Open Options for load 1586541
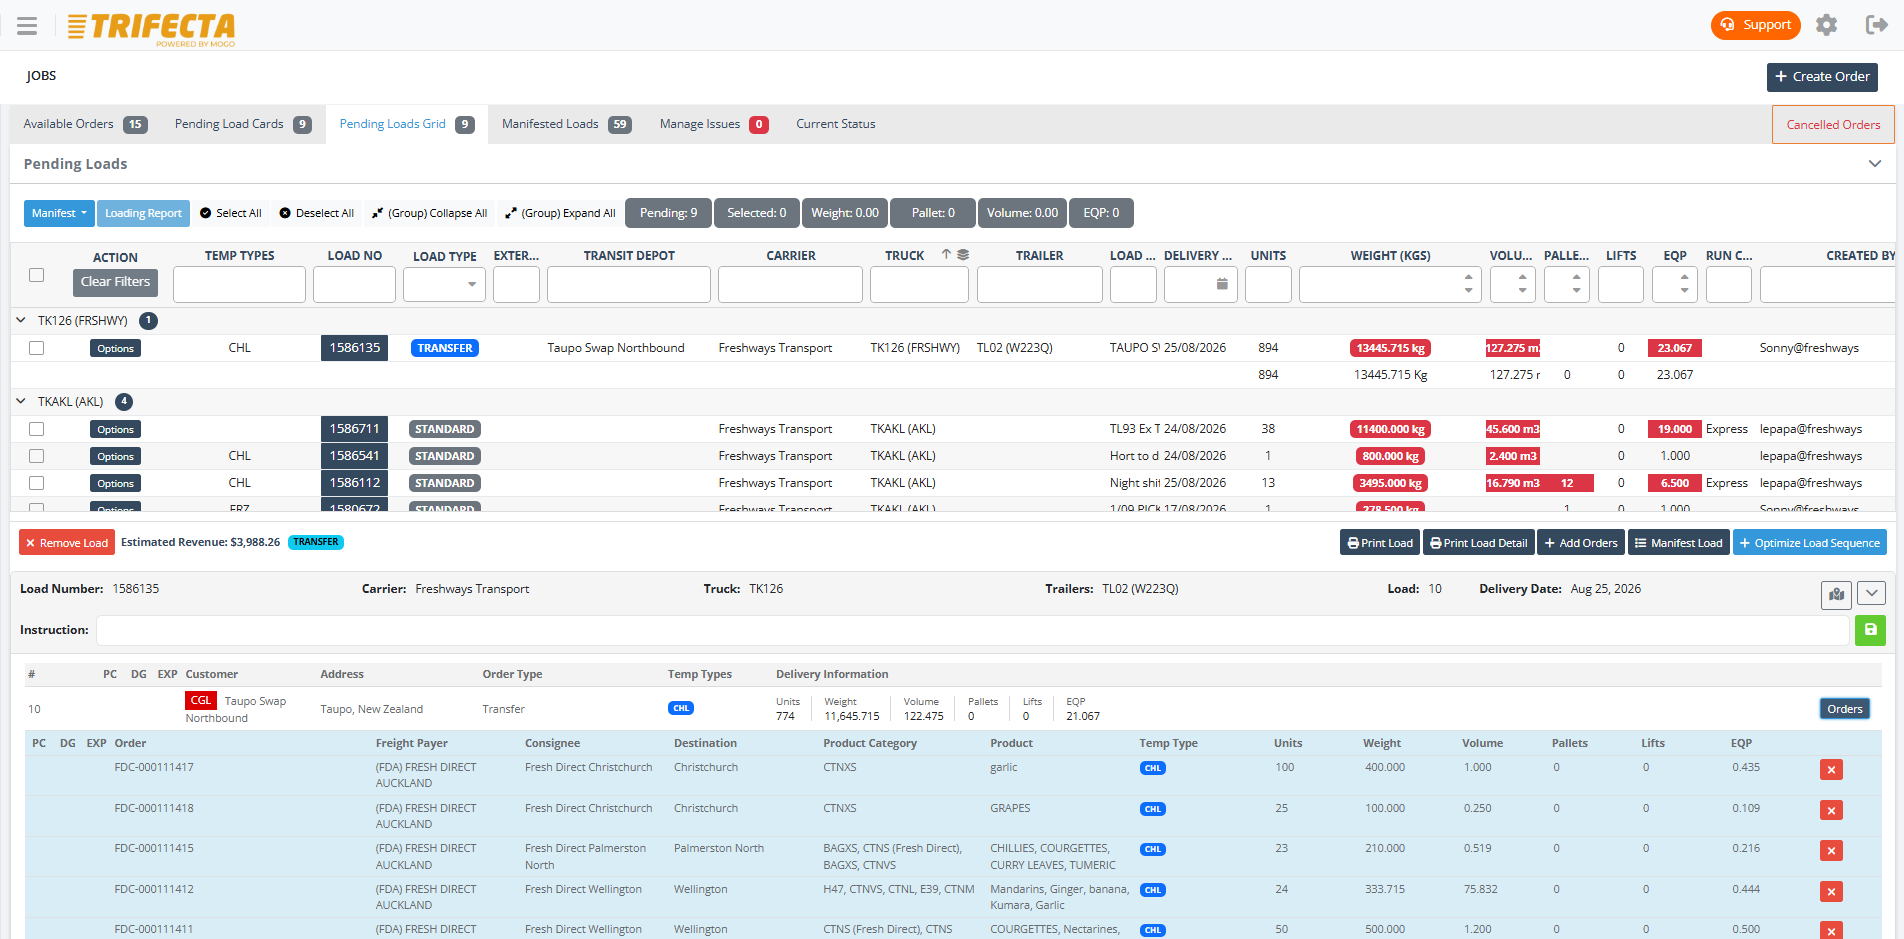Screen dimensions: 1904x939 click(115, 457)
